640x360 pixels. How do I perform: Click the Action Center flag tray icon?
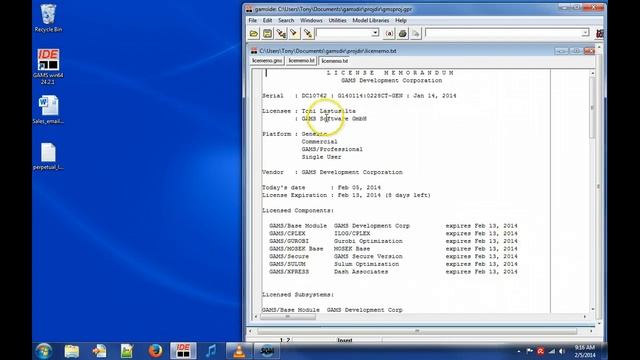[x=530, y=351]
